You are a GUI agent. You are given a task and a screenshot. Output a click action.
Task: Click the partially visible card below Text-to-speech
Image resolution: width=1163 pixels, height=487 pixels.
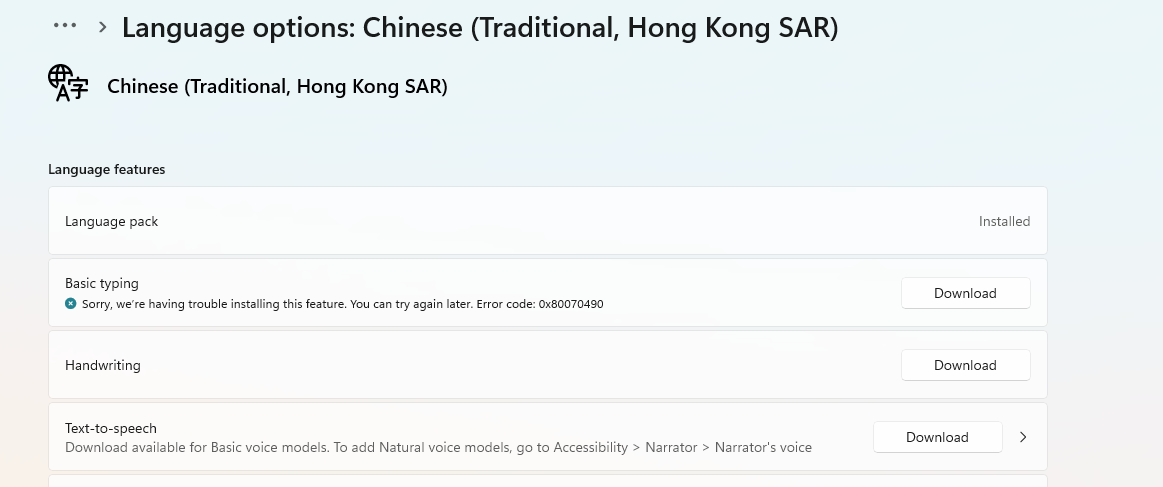pos(547,481)
